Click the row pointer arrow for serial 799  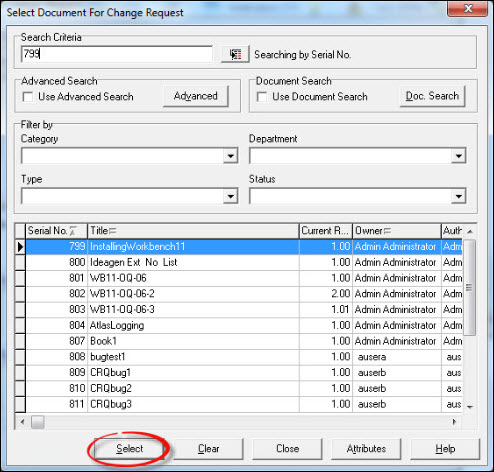pos(20,247)
